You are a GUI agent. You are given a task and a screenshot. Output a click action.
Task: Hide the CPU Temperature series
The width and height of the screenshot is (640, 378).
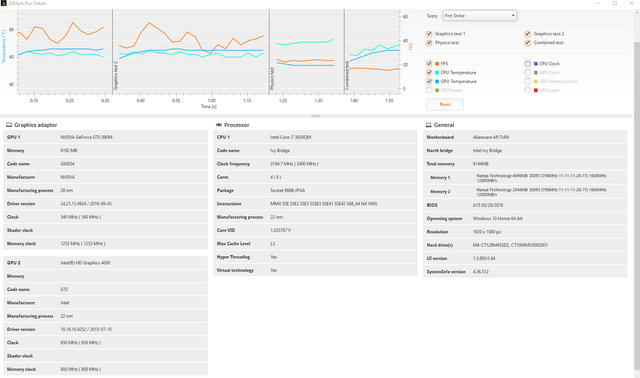coord(429,73)
